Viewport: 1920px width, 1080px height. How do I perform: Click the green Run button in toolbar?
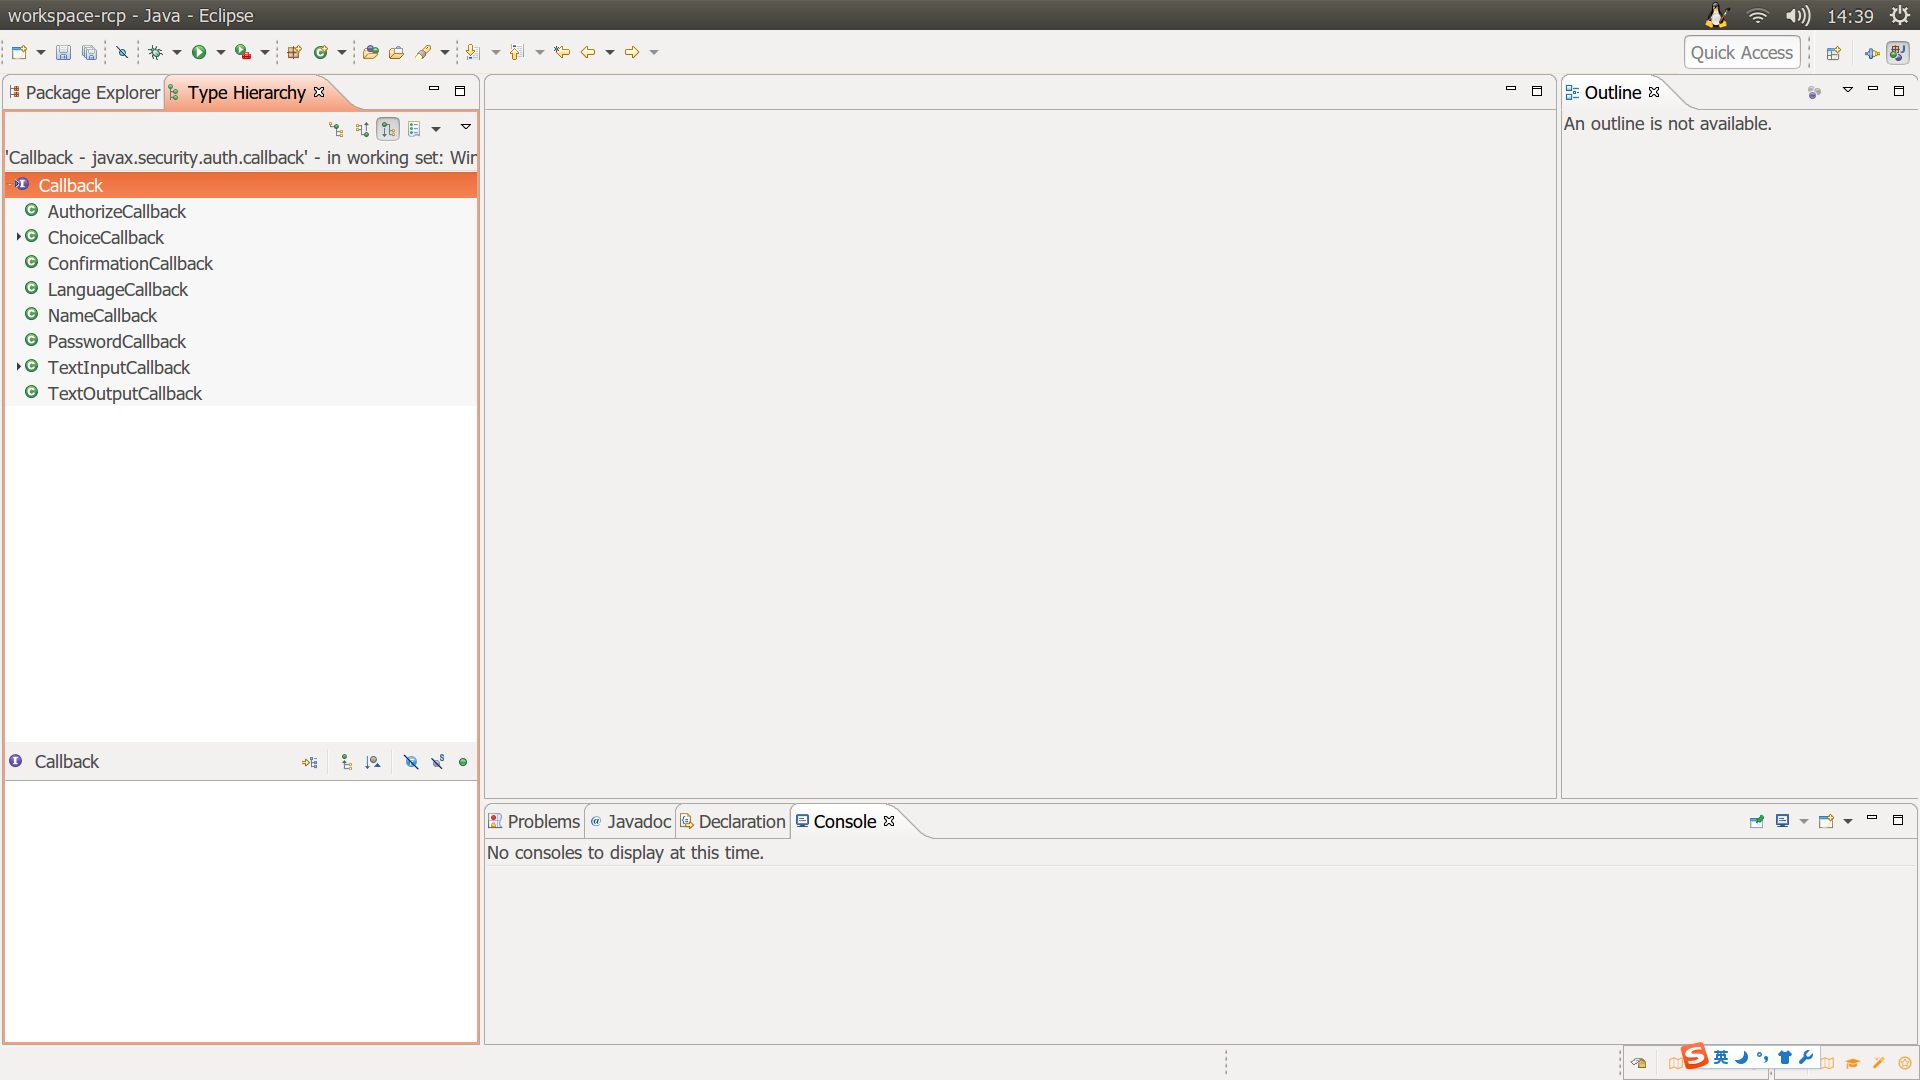[x=199, y=52]
